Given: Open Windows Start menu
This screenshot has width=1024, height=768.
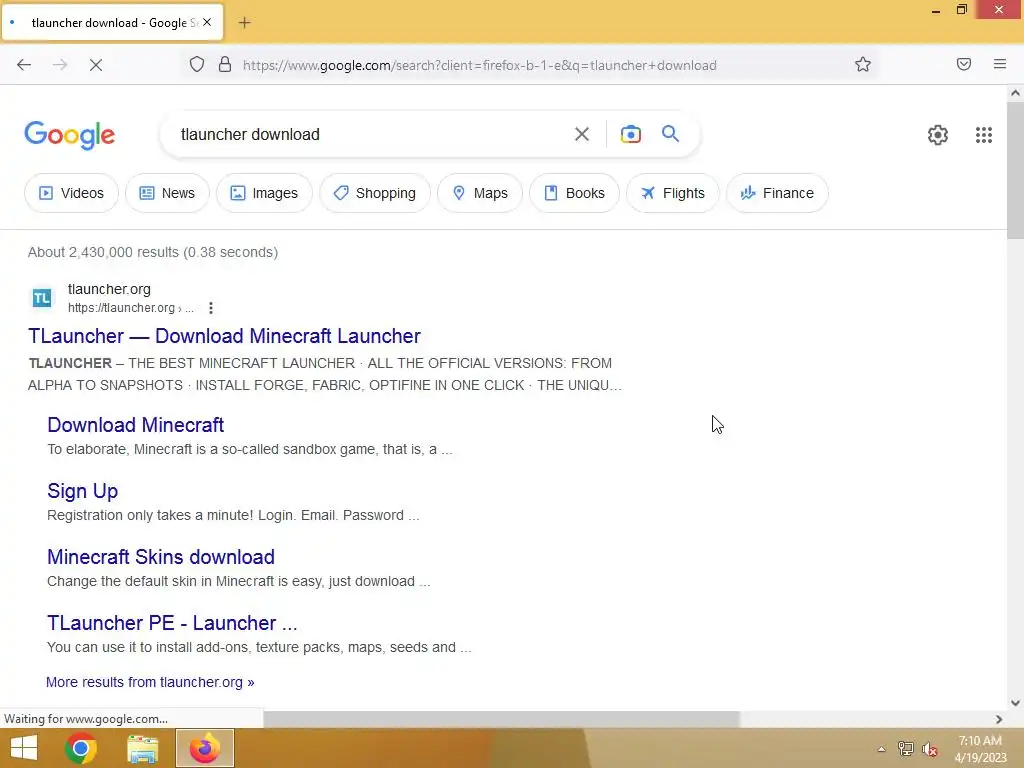Looking at the screenshot, I should point(24,748).
